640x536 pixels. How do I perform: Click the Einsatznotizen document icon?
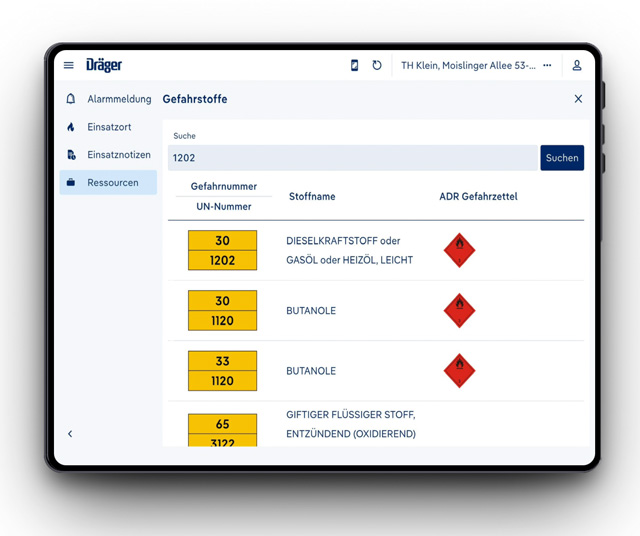tap(71, 155)
